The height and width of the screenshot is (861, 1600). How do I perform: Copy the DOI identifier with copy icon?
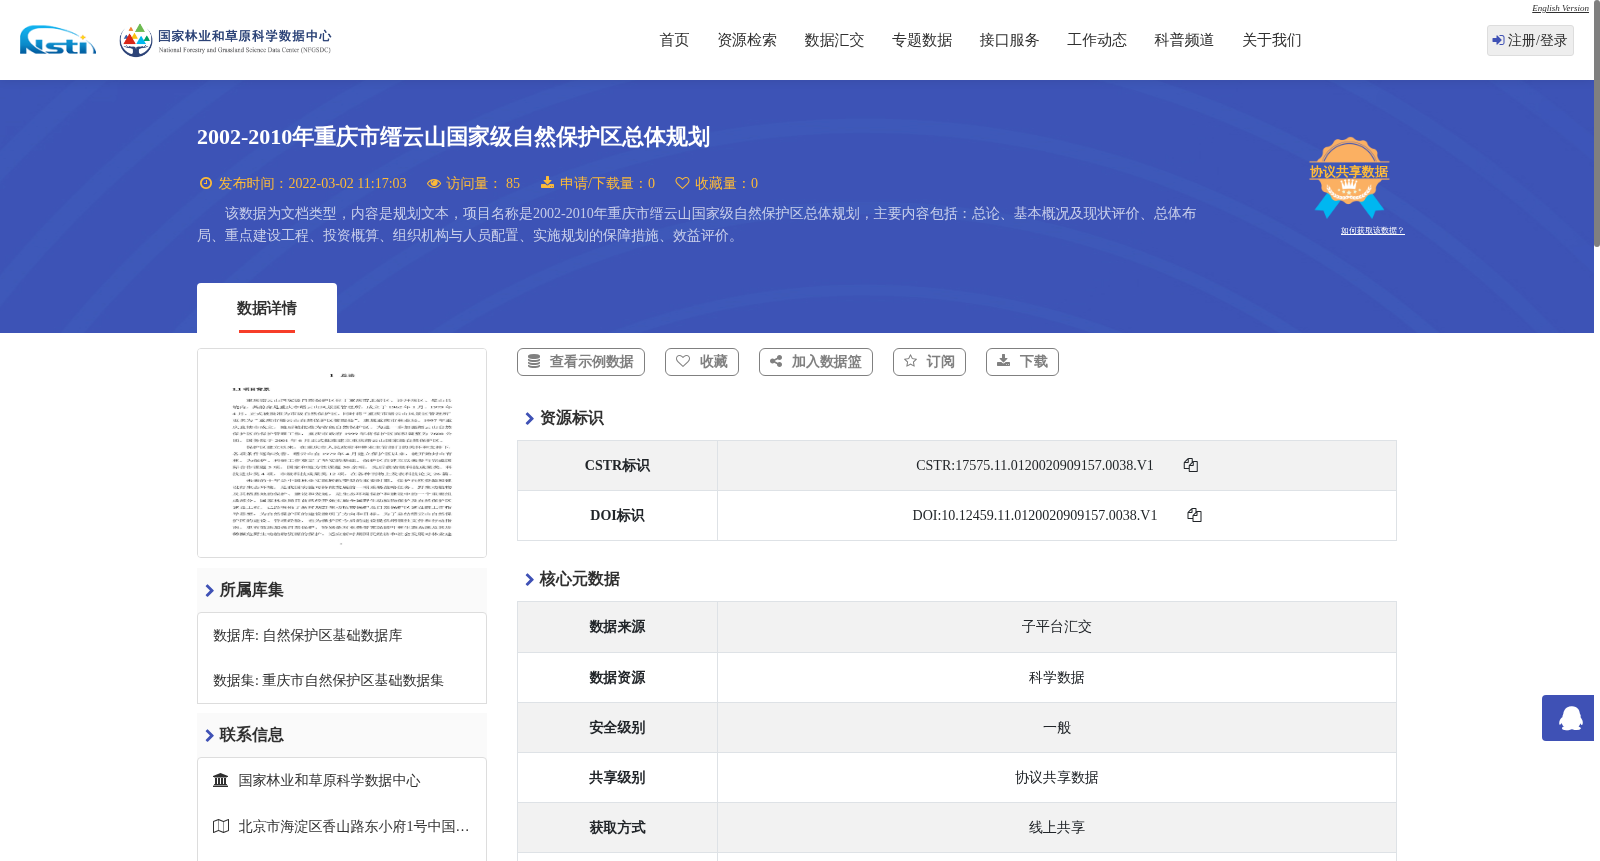point(1194,515)
